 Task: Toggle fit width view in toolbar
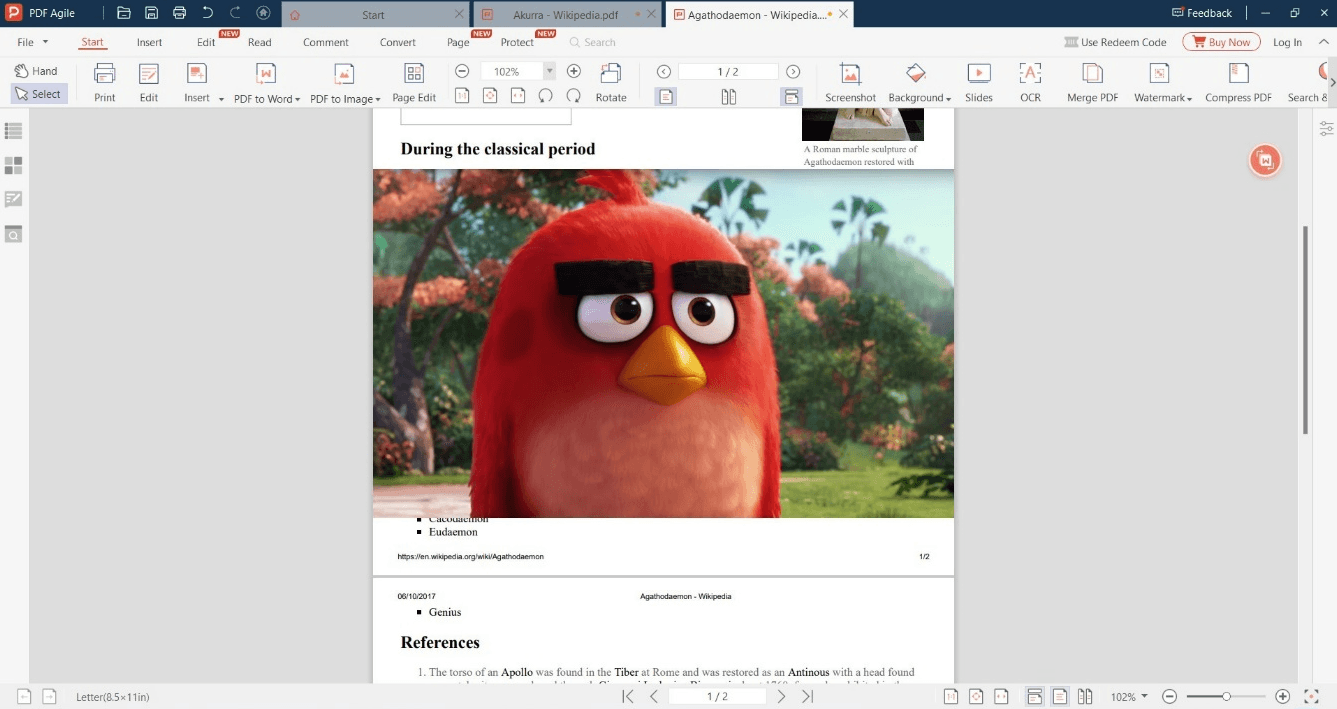point(518,96)
